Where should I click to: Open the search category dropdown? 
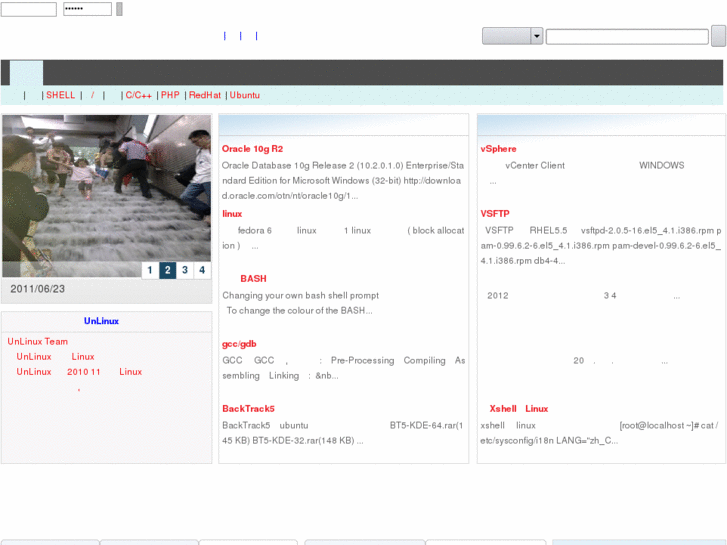(513, 36)
